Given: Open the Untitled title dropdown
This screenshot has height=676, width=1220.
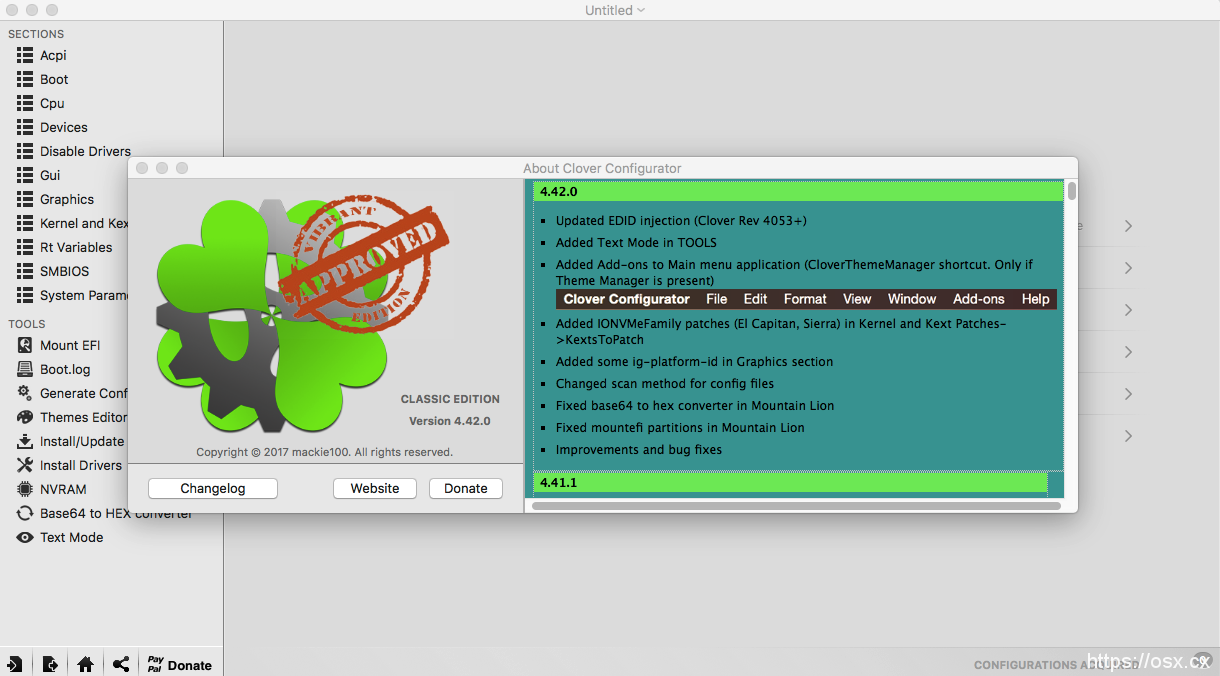Looking at the screenshot, I should [x=615, y=10].
